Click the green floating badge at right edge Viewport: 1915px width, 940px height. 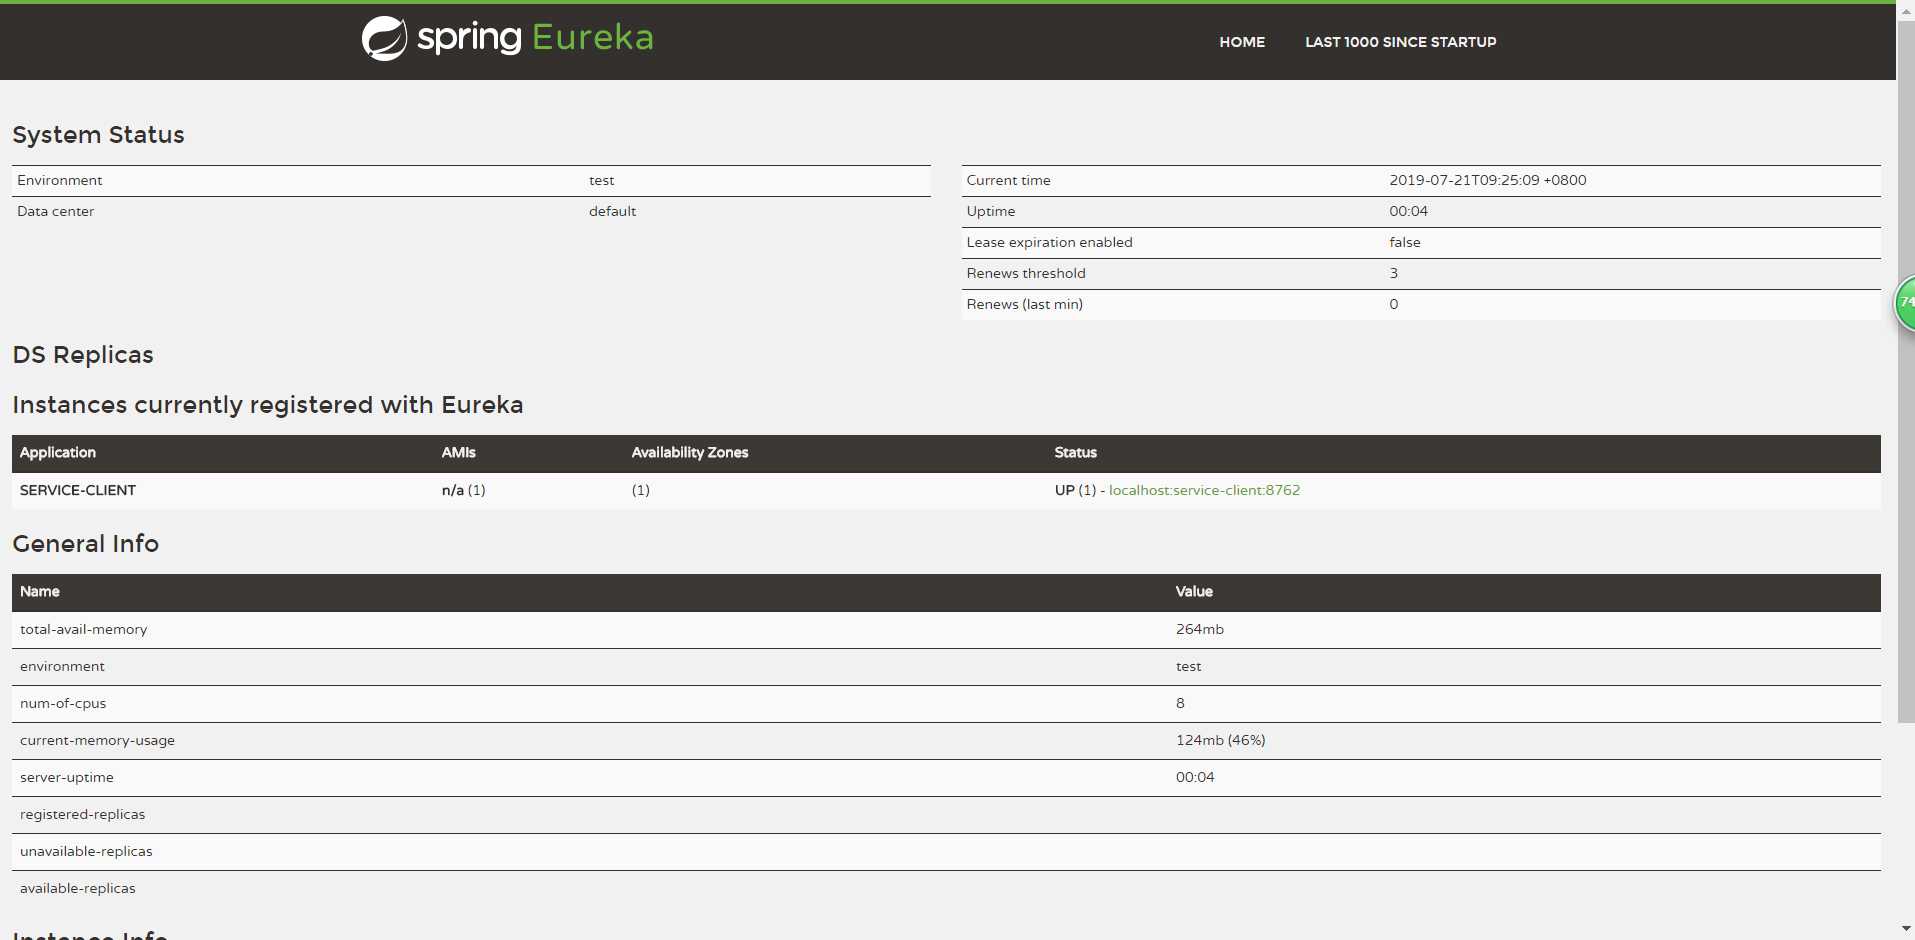[1905, 302]
